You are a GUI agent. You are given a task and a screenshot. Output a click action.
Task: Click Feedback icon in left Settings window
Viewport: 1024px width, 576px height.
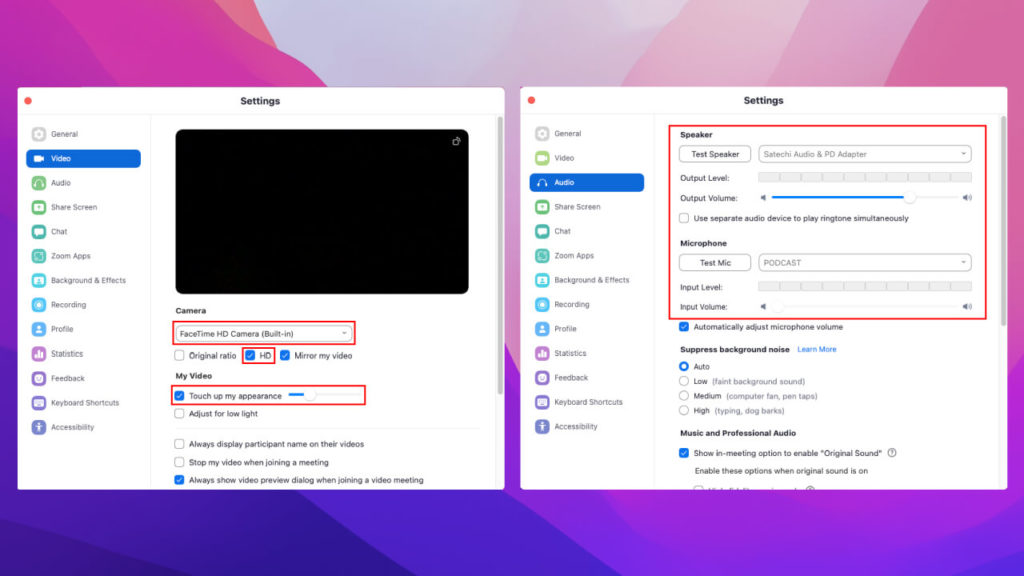point(39,378)
